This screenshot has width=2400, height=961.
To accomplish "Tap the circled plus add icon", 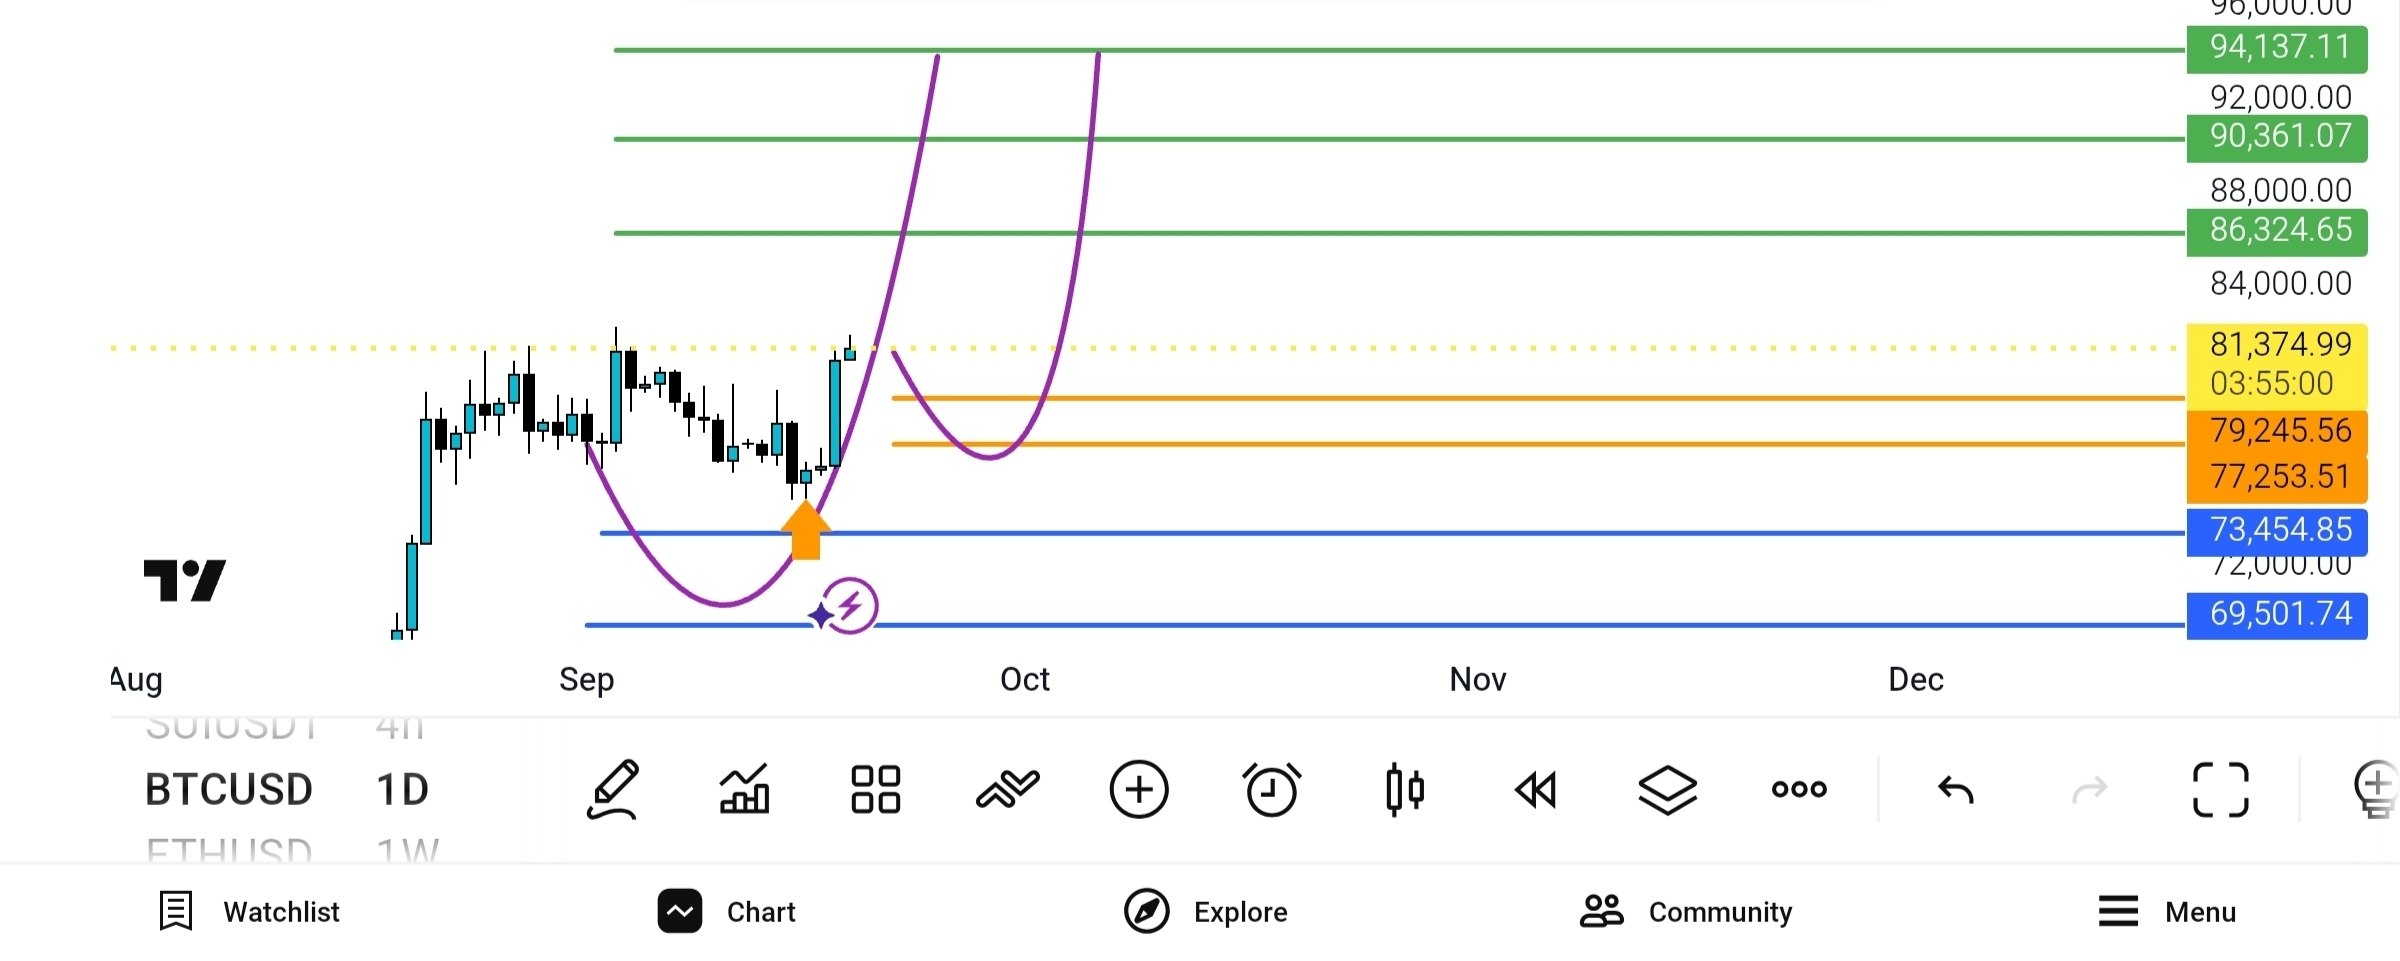I will click(1139, 790).
